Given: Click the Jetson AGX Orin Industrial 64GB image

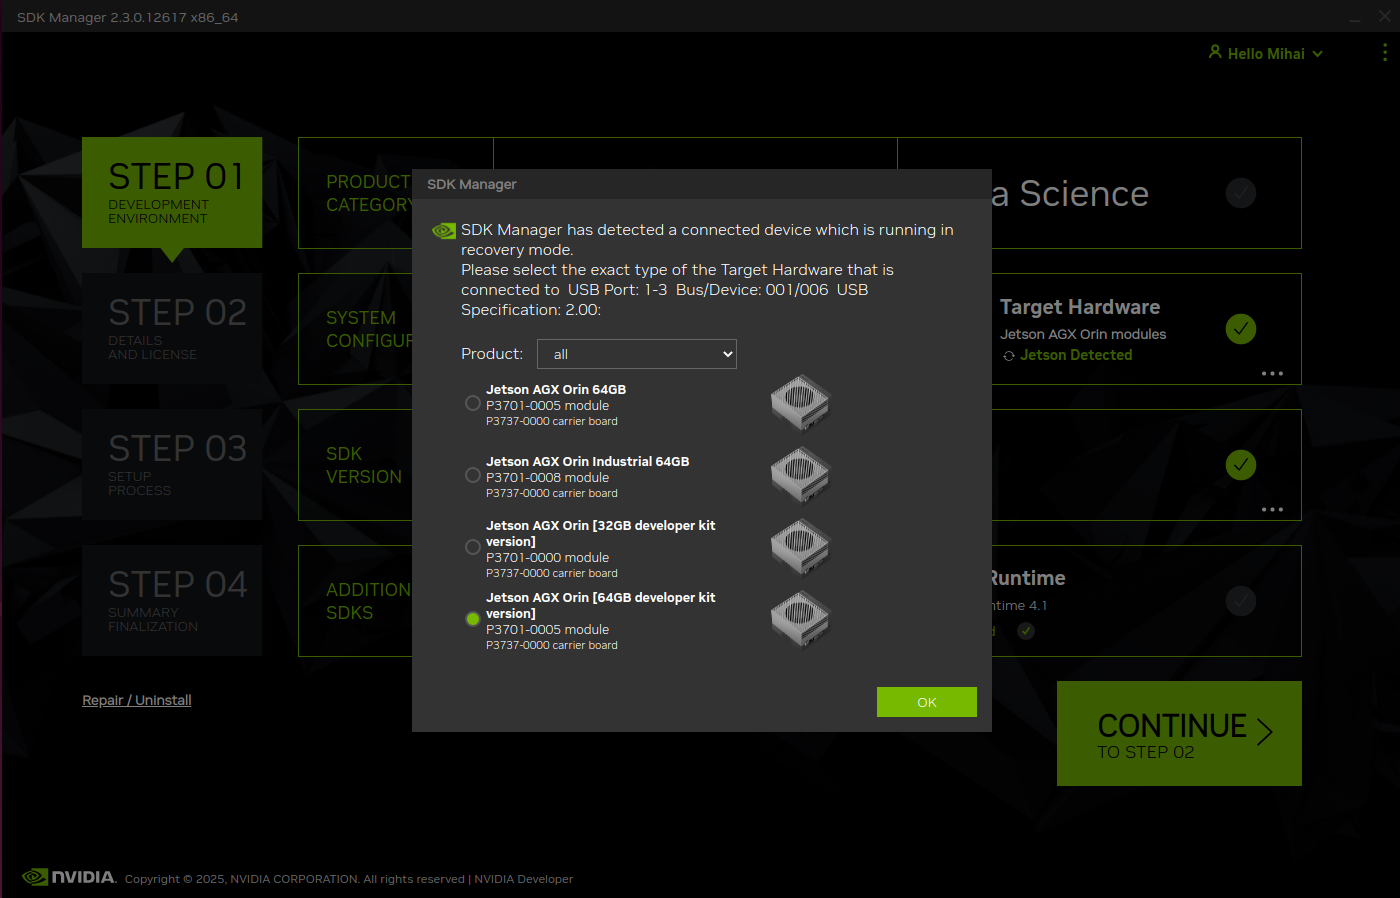Looking at the screenshot, I should 800,474.
